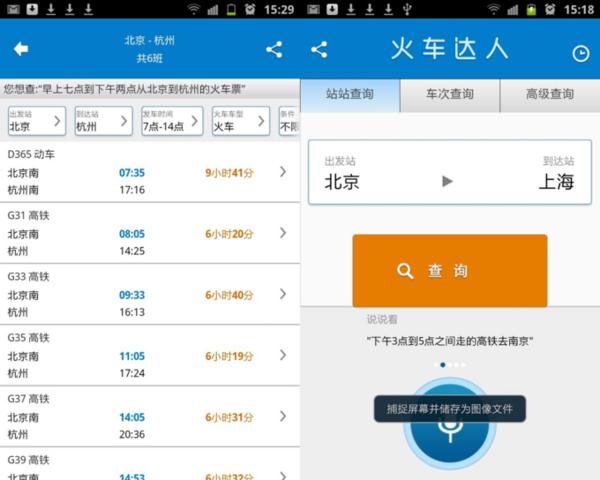The height and width of the screenshot is (480, 600).
Task: Tap the orange 查询 search button
Action: click(450, 271)
